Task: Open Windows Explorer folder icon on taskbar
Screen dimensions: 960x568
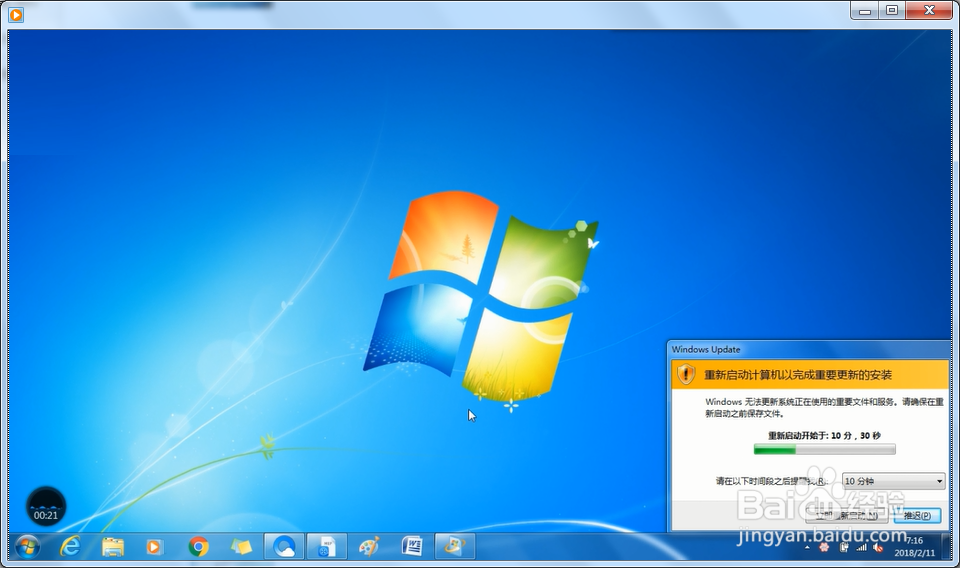Action: (113, 546)
